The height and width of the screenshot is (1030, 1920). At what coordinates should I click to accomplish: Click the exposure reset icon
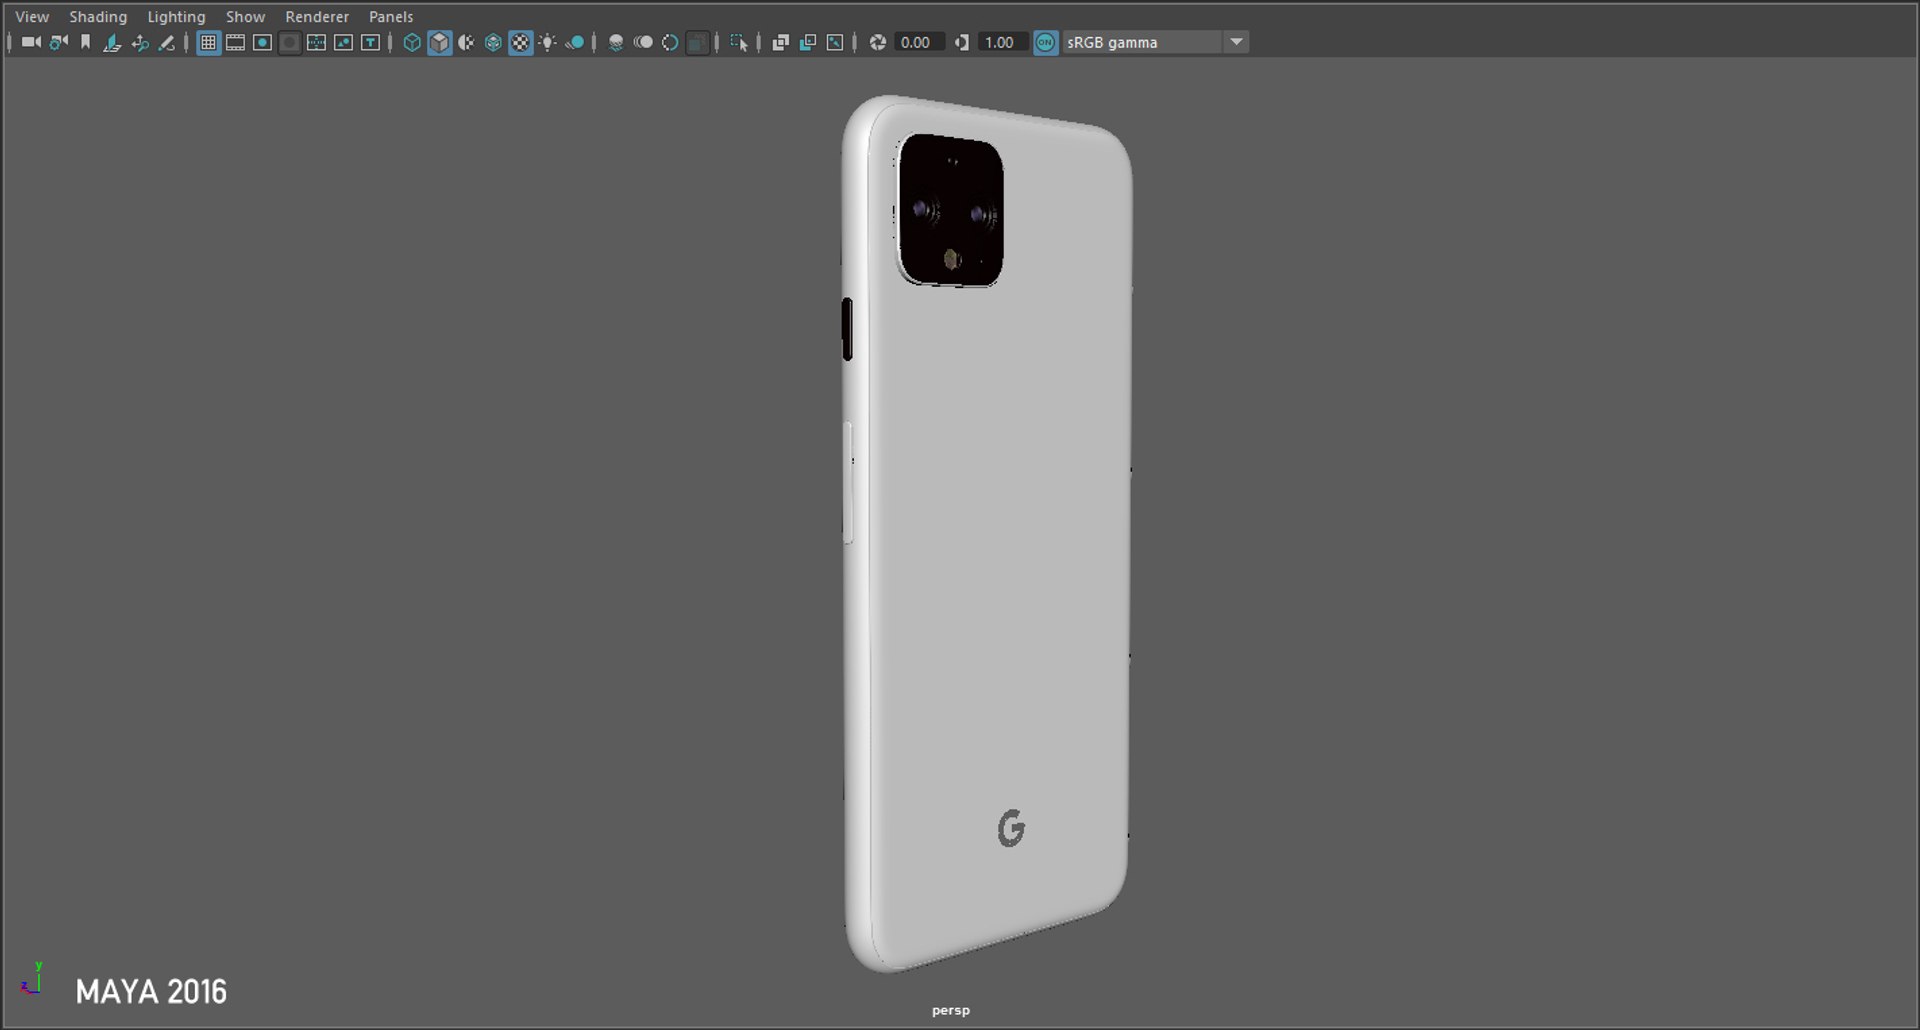pyautogui.click(x=878, y=42)
